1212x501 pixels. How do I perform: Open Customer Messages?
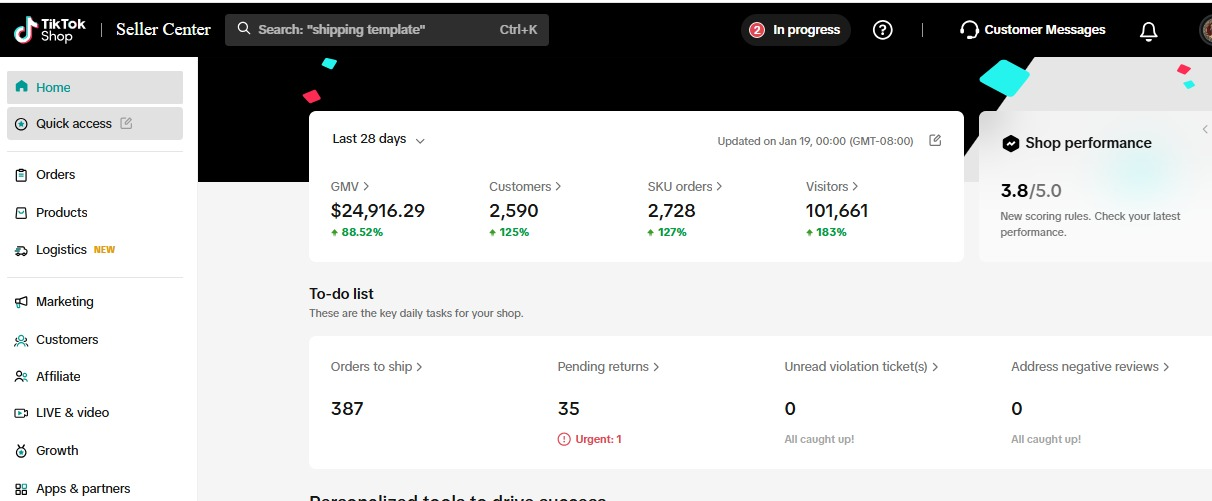tap(1033, 30)
